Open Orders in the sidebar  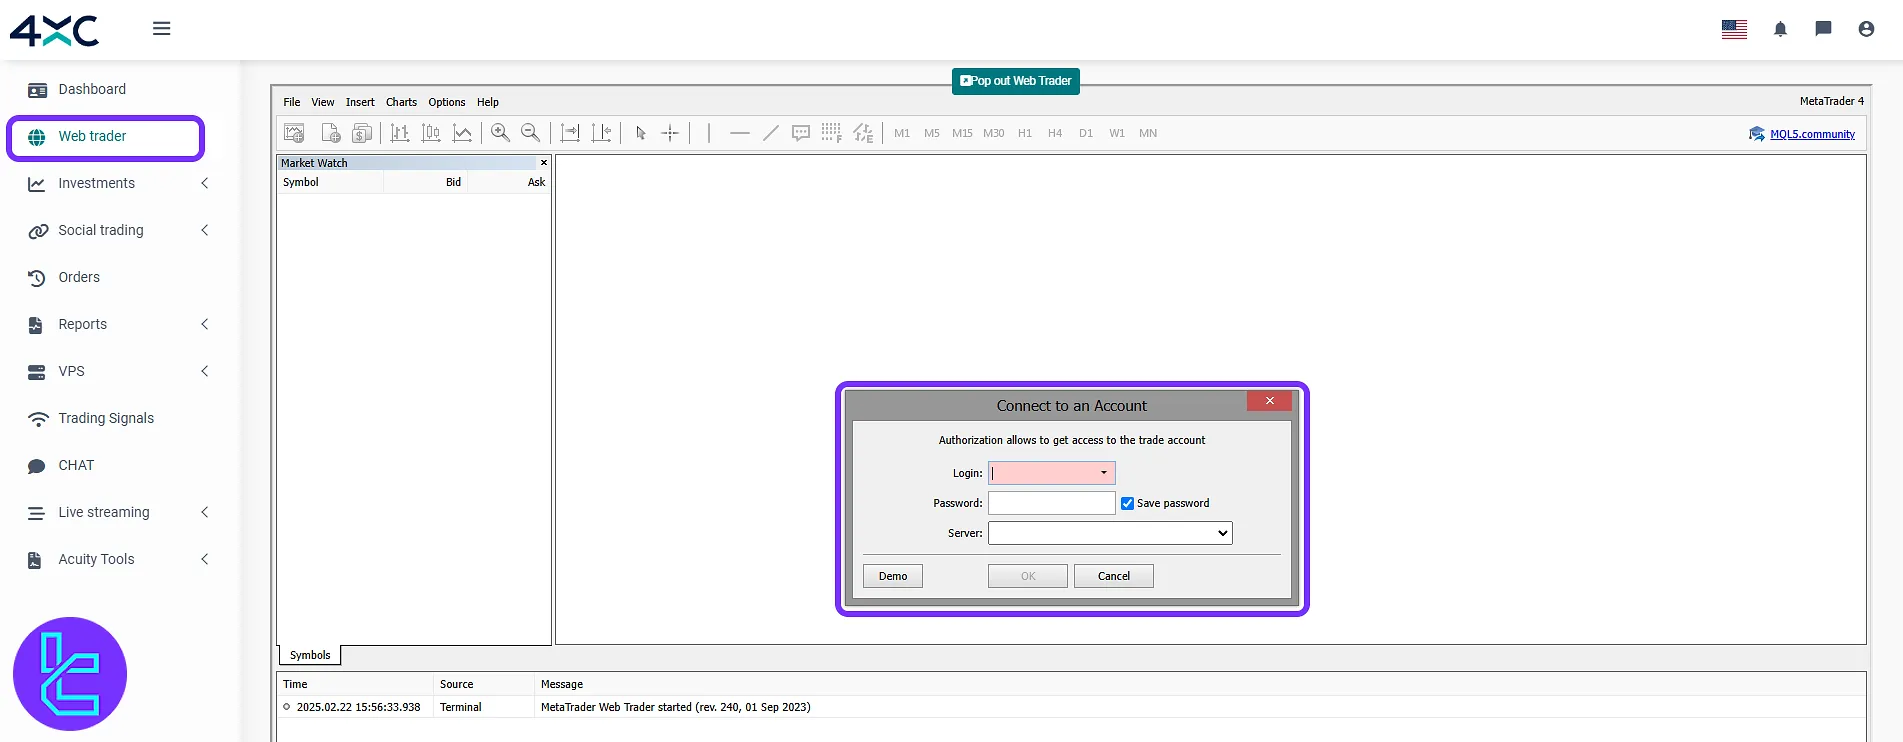(79, 277)
